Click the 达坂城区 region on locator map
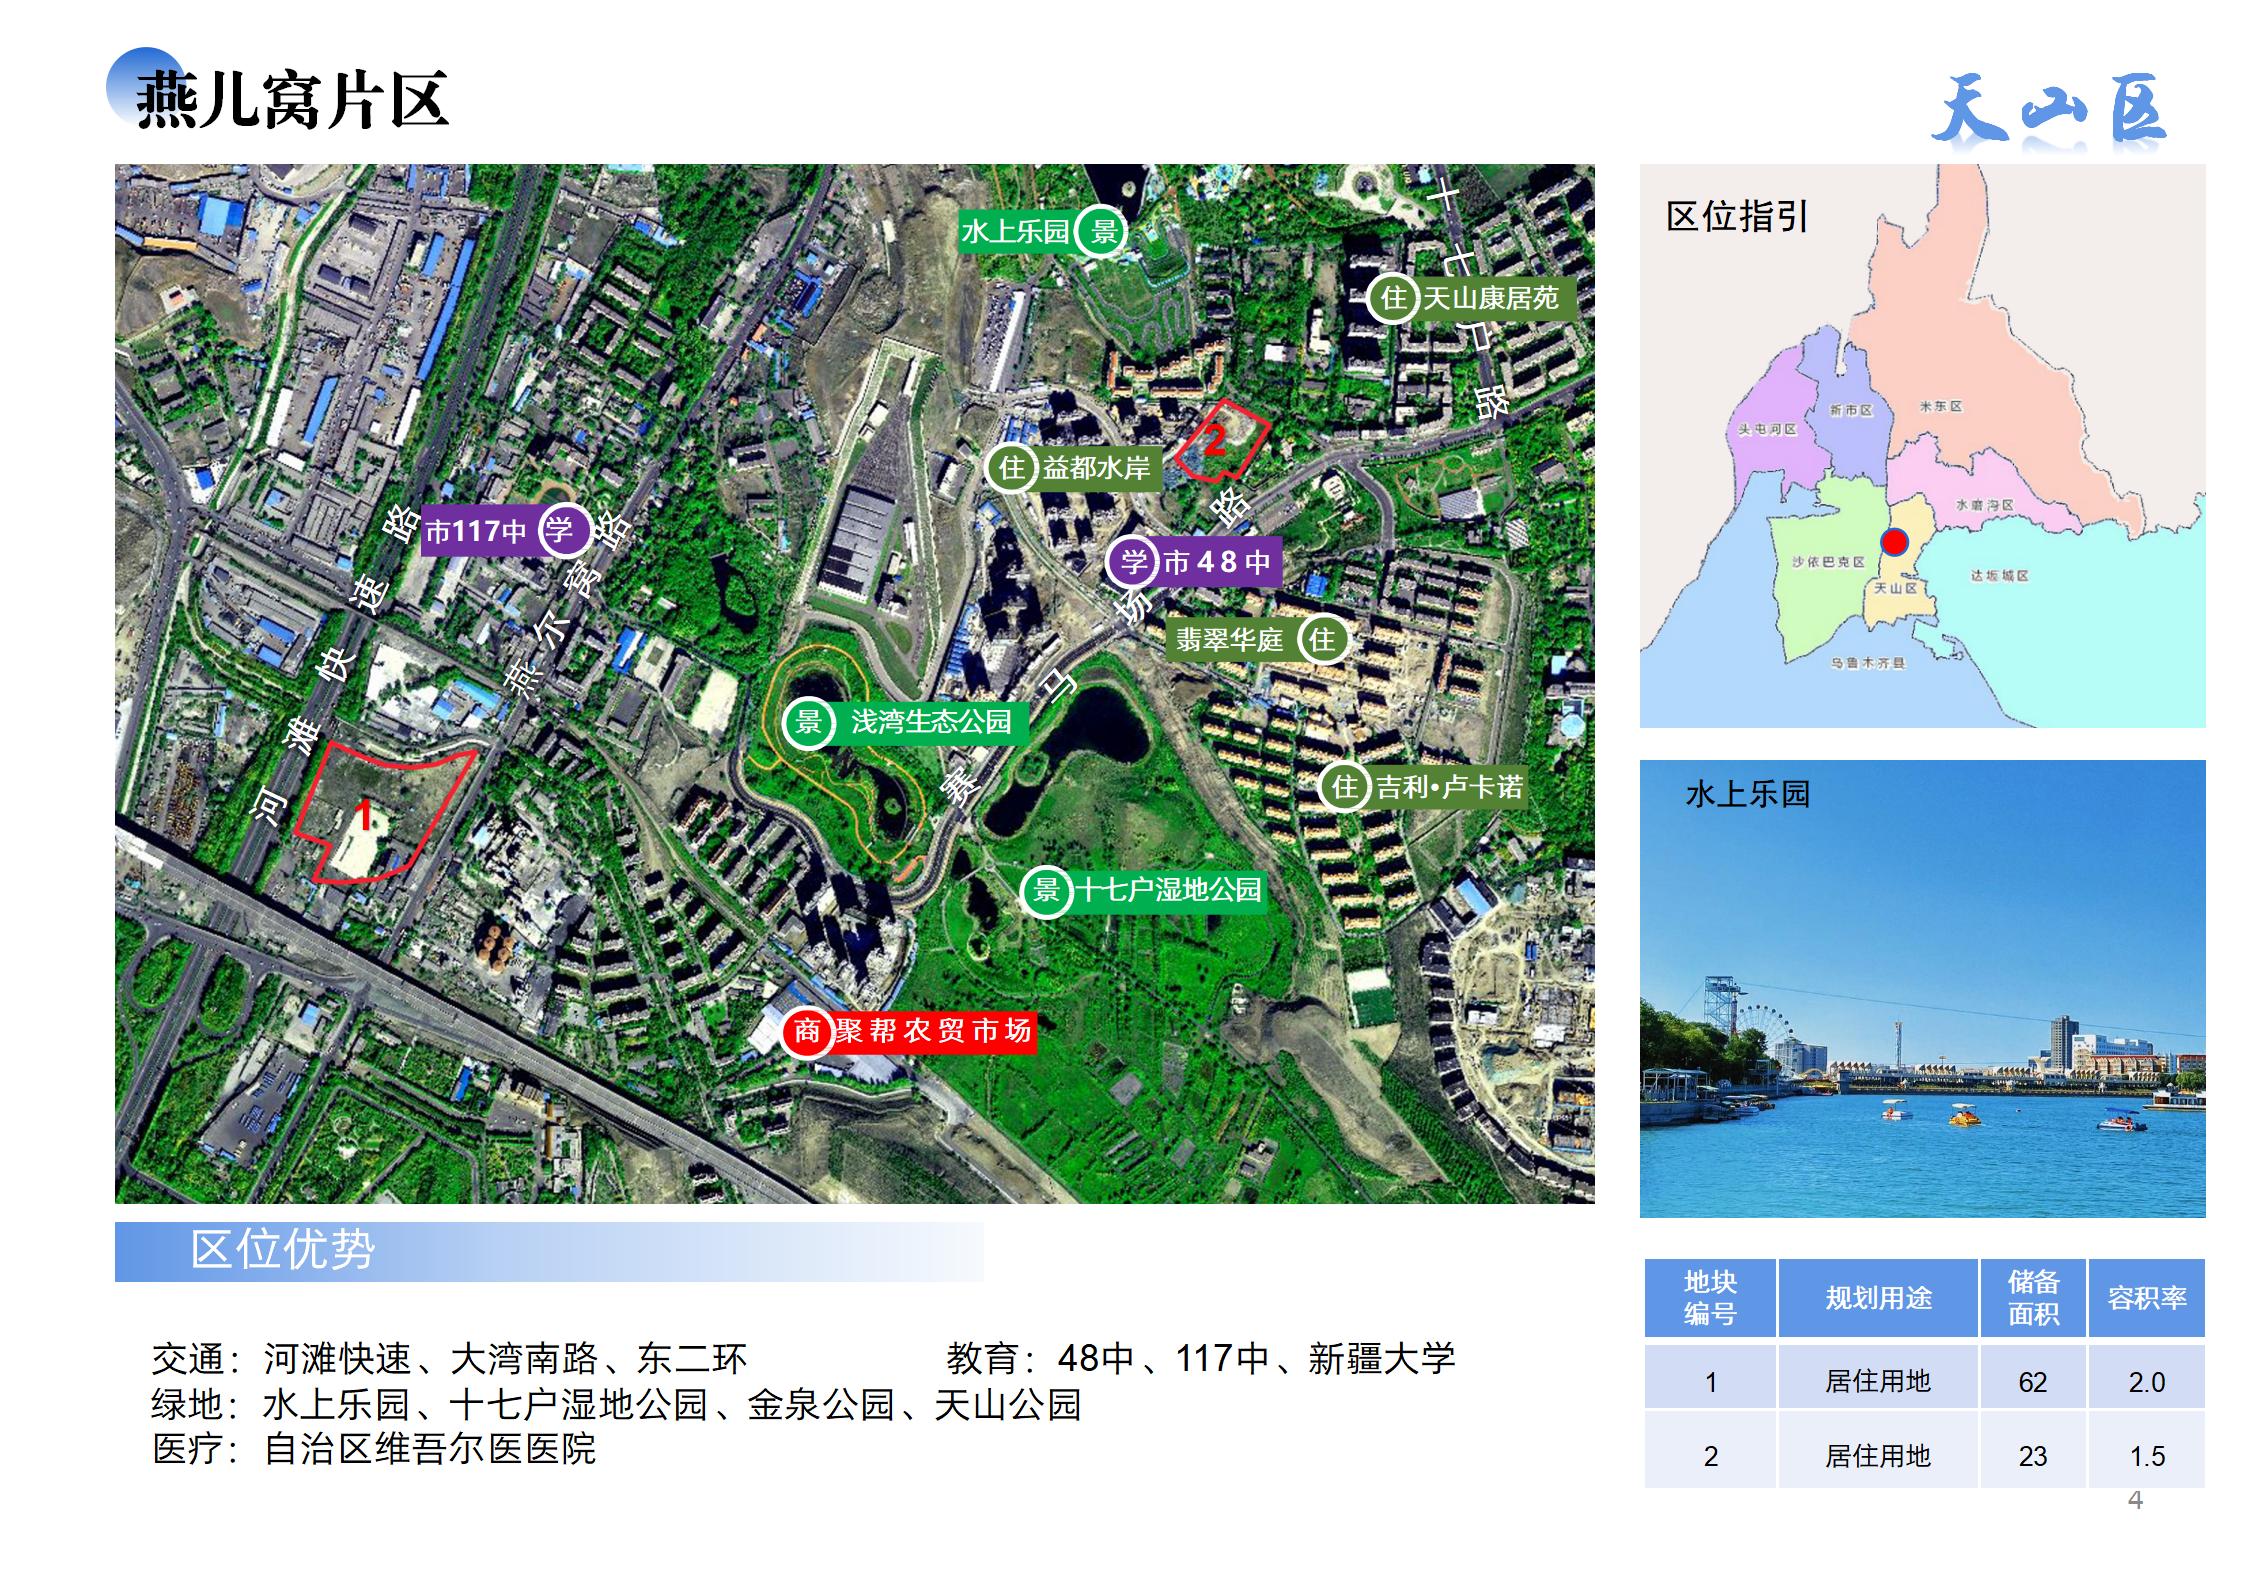The image size is (2244, 1587). coord(2000,577)
